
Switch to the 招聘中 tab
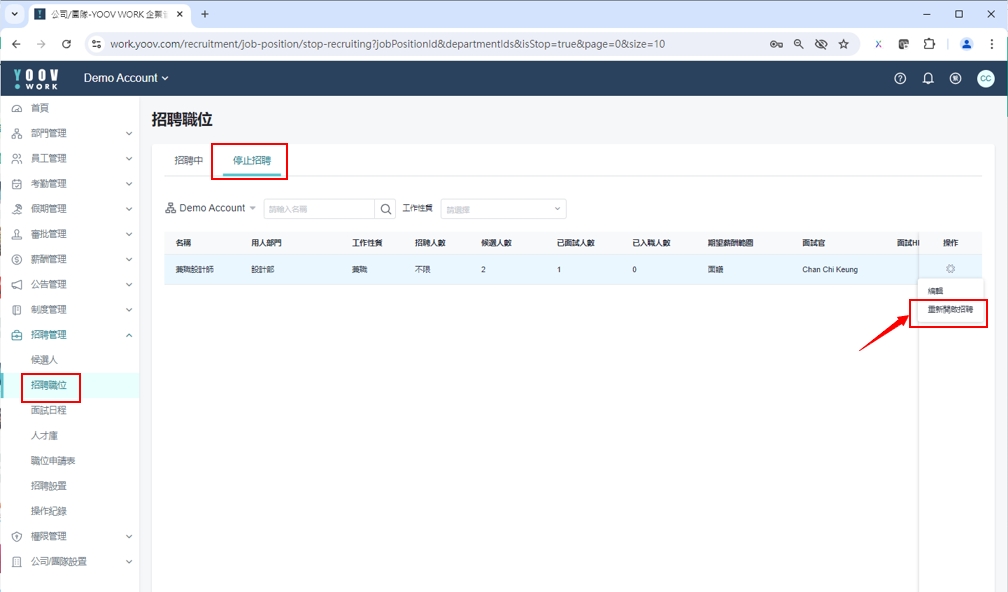[x=189, y=160]
